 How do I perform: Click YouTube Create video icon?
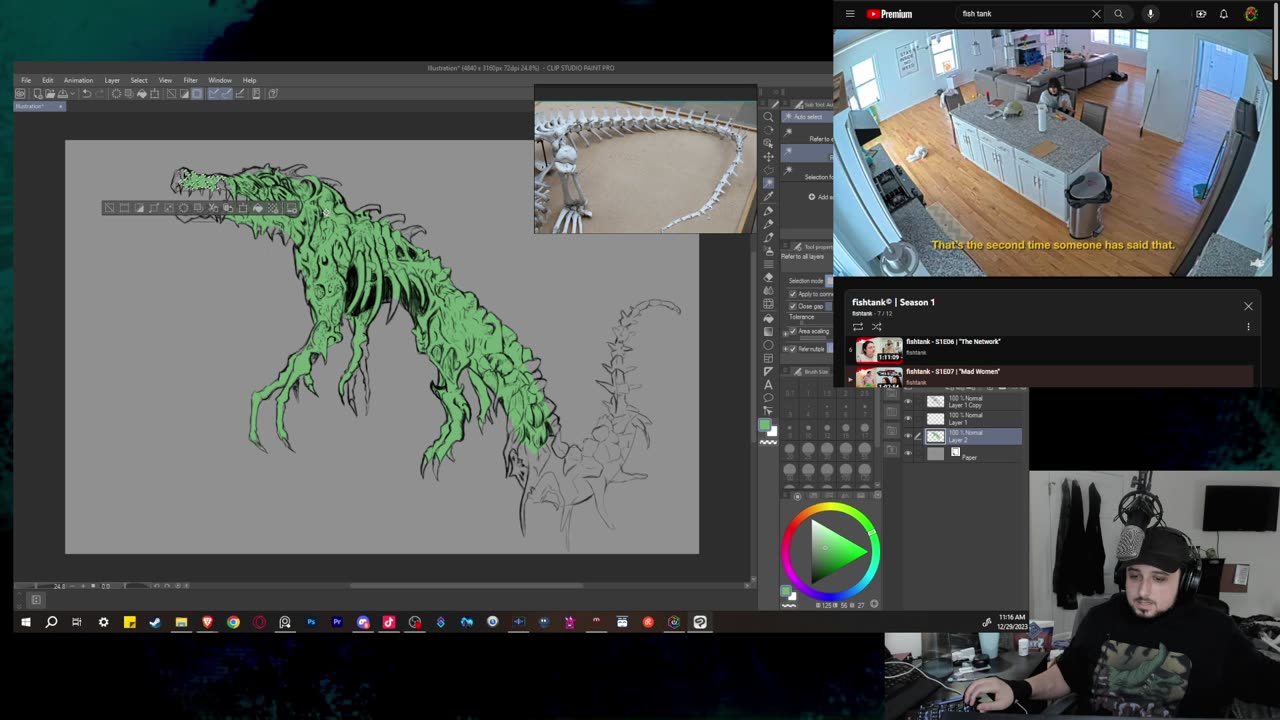coord(1200,14)
